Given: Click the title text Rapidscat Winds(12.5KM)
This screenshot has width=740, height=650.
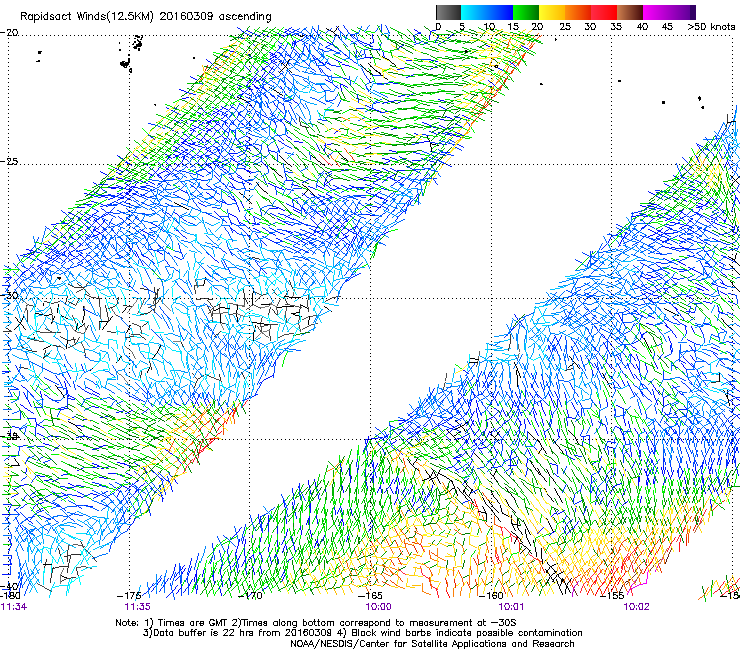Looking at the screenshot, I should 87,17.
